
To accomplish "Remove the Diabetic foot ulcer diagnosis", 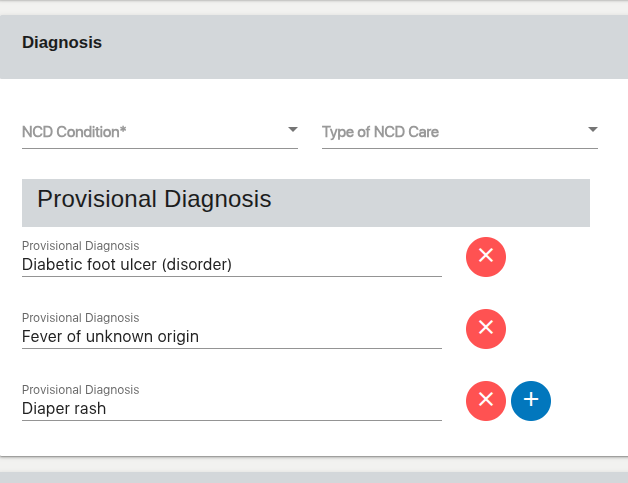I will (x=485, y=256).
